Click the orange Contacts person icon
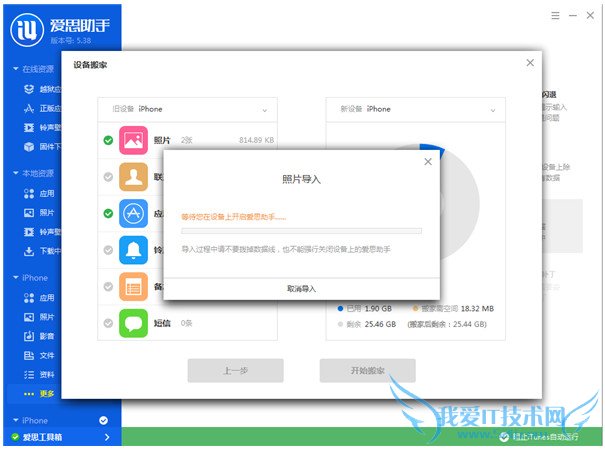605x449 pixels. coord(133,177)
